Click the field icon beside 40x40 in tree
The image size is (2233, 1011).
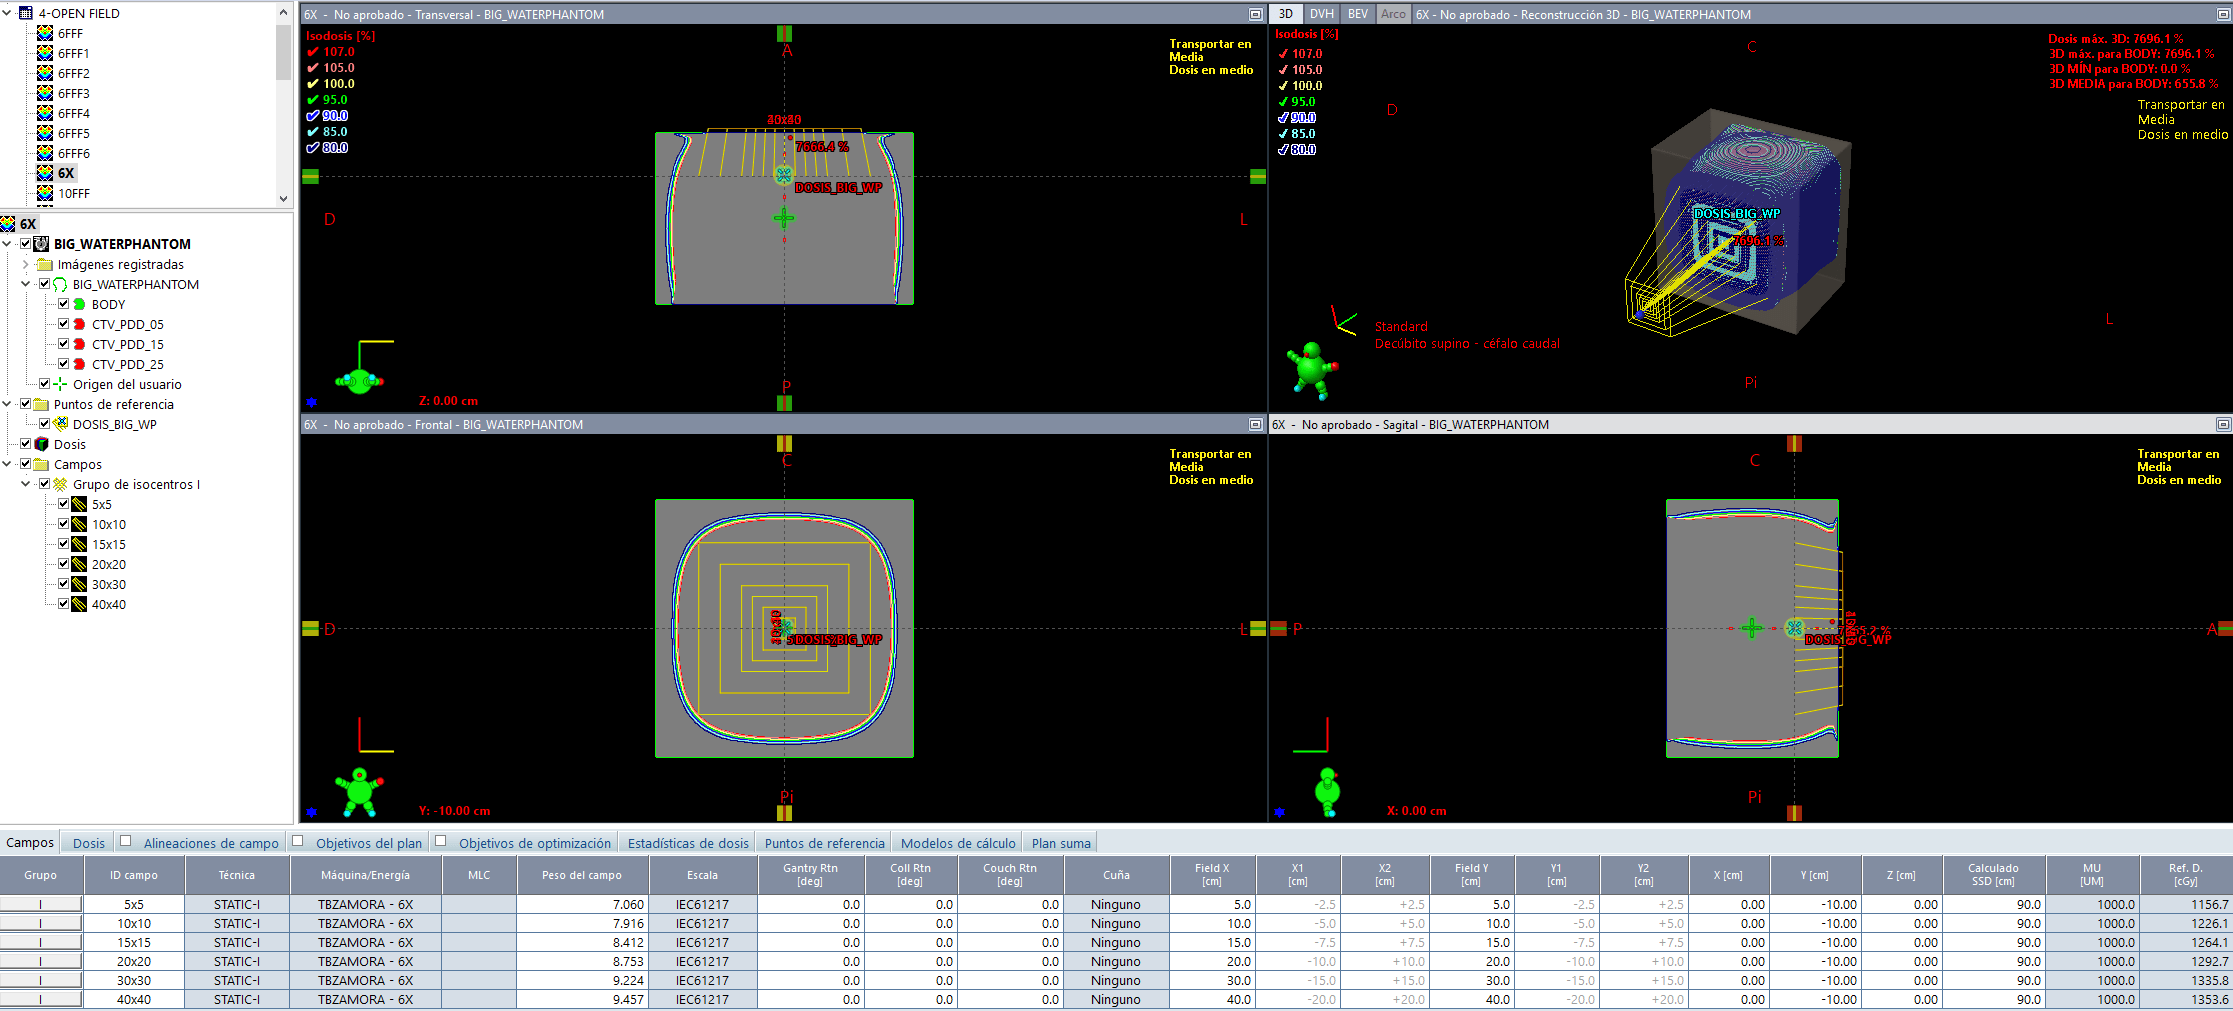tap(79, 604)
